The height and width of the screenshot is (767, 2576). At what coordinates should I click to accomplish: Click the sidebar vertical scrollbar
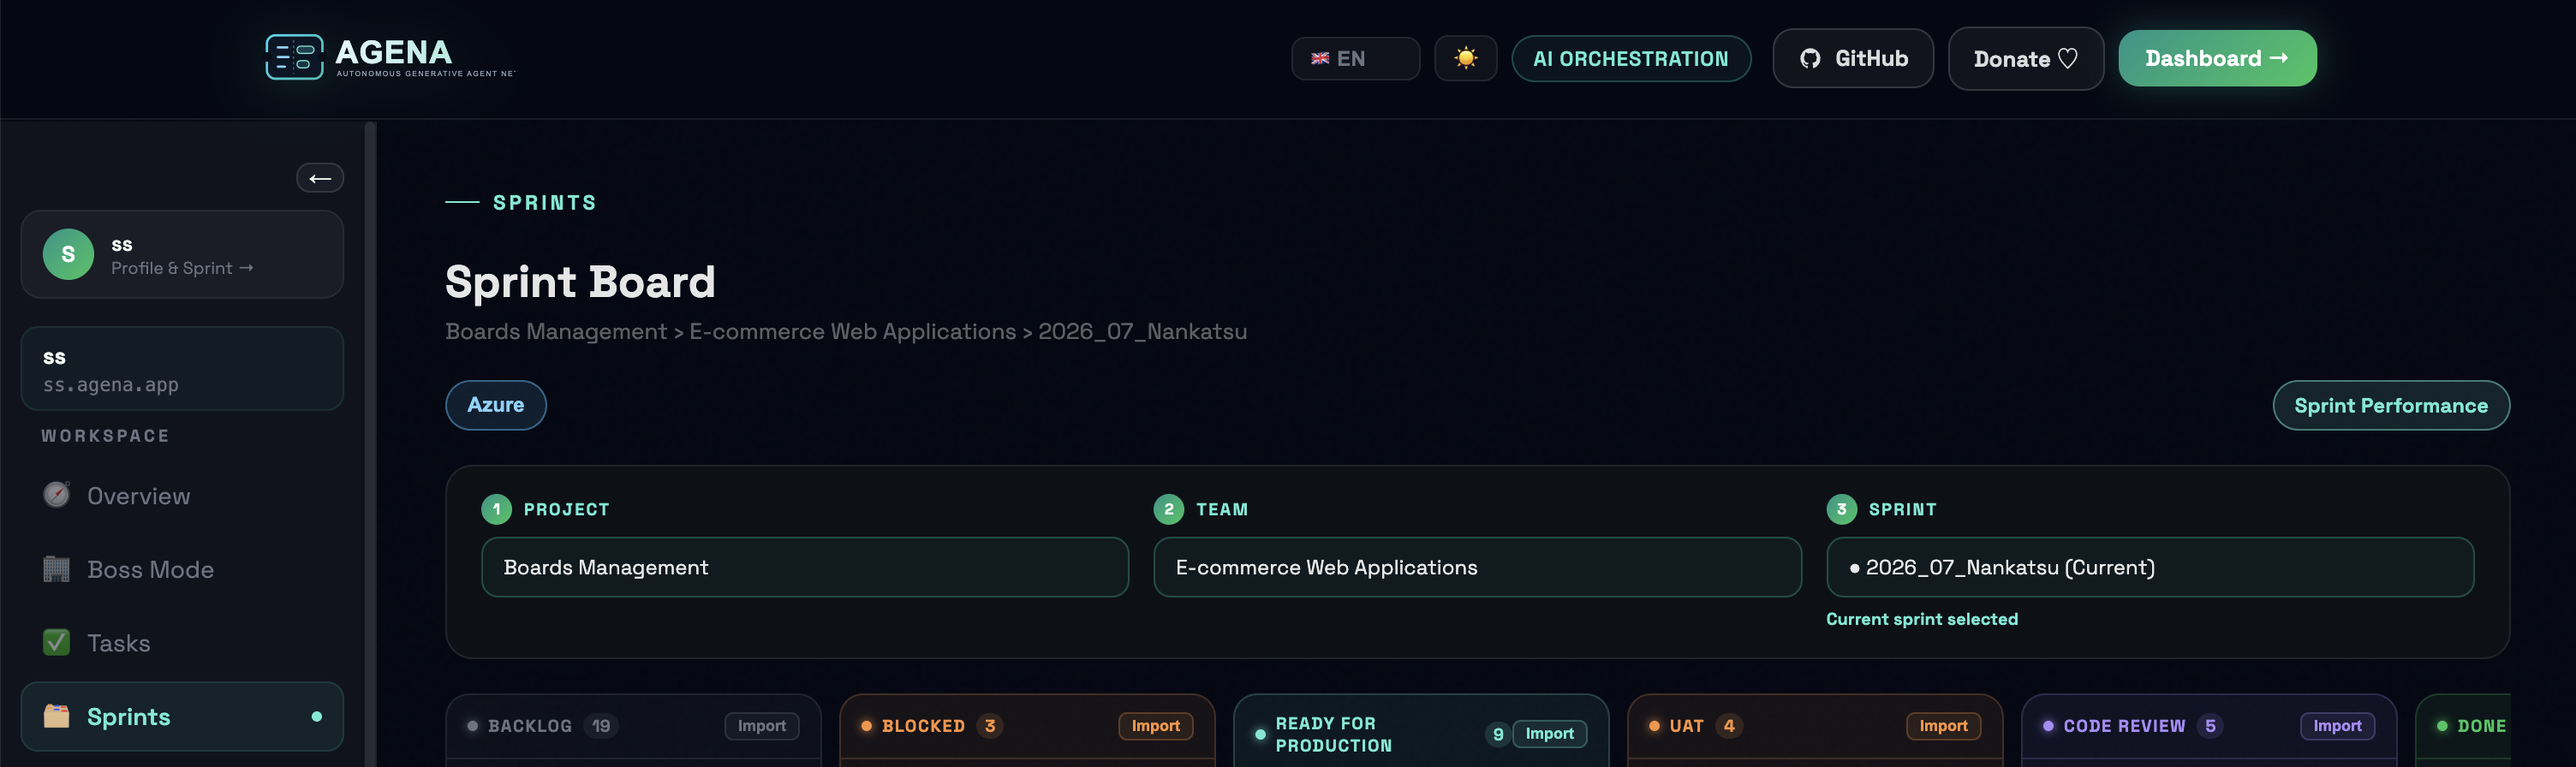[x=370, y=444]
